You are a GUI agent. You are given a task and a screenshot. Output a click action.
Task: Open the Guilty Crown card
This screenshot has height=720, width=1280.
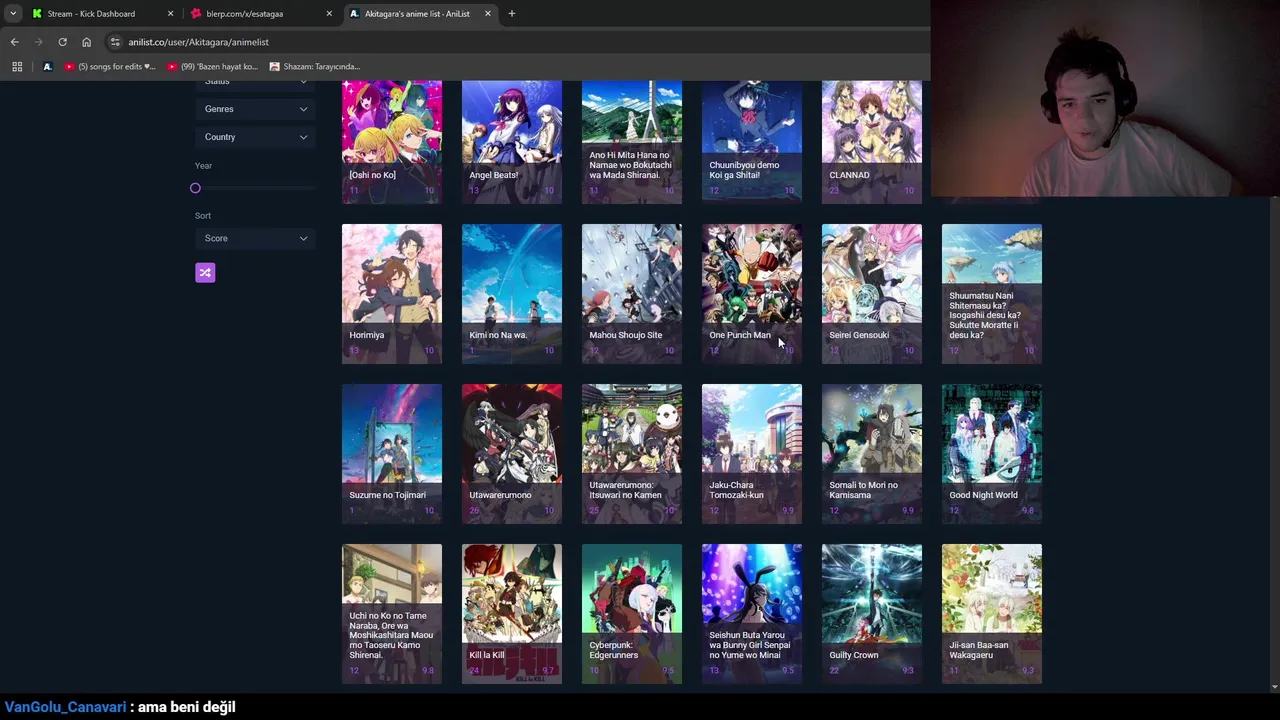872,614
